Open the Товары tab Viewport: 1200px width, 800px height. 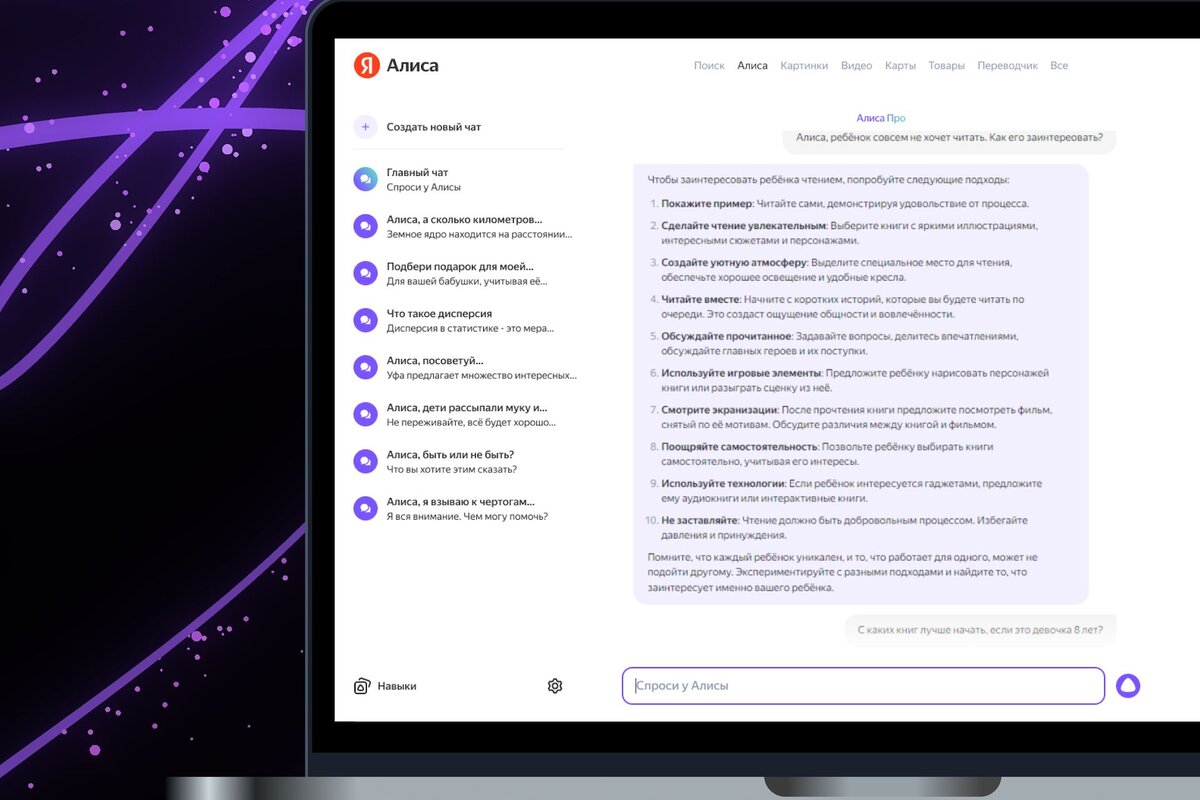[946, 66]
